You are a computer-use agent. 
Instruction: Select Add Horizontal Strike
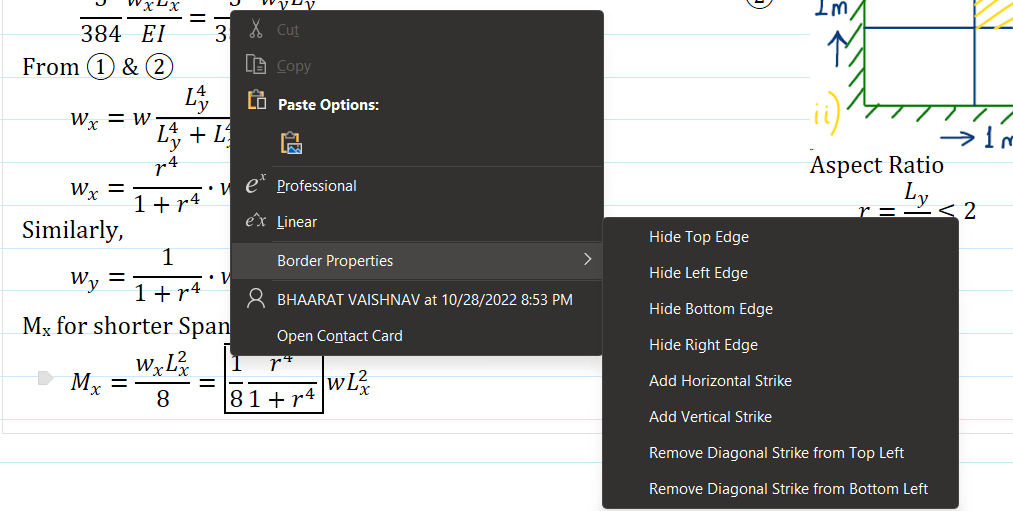[x=780, y=381]
